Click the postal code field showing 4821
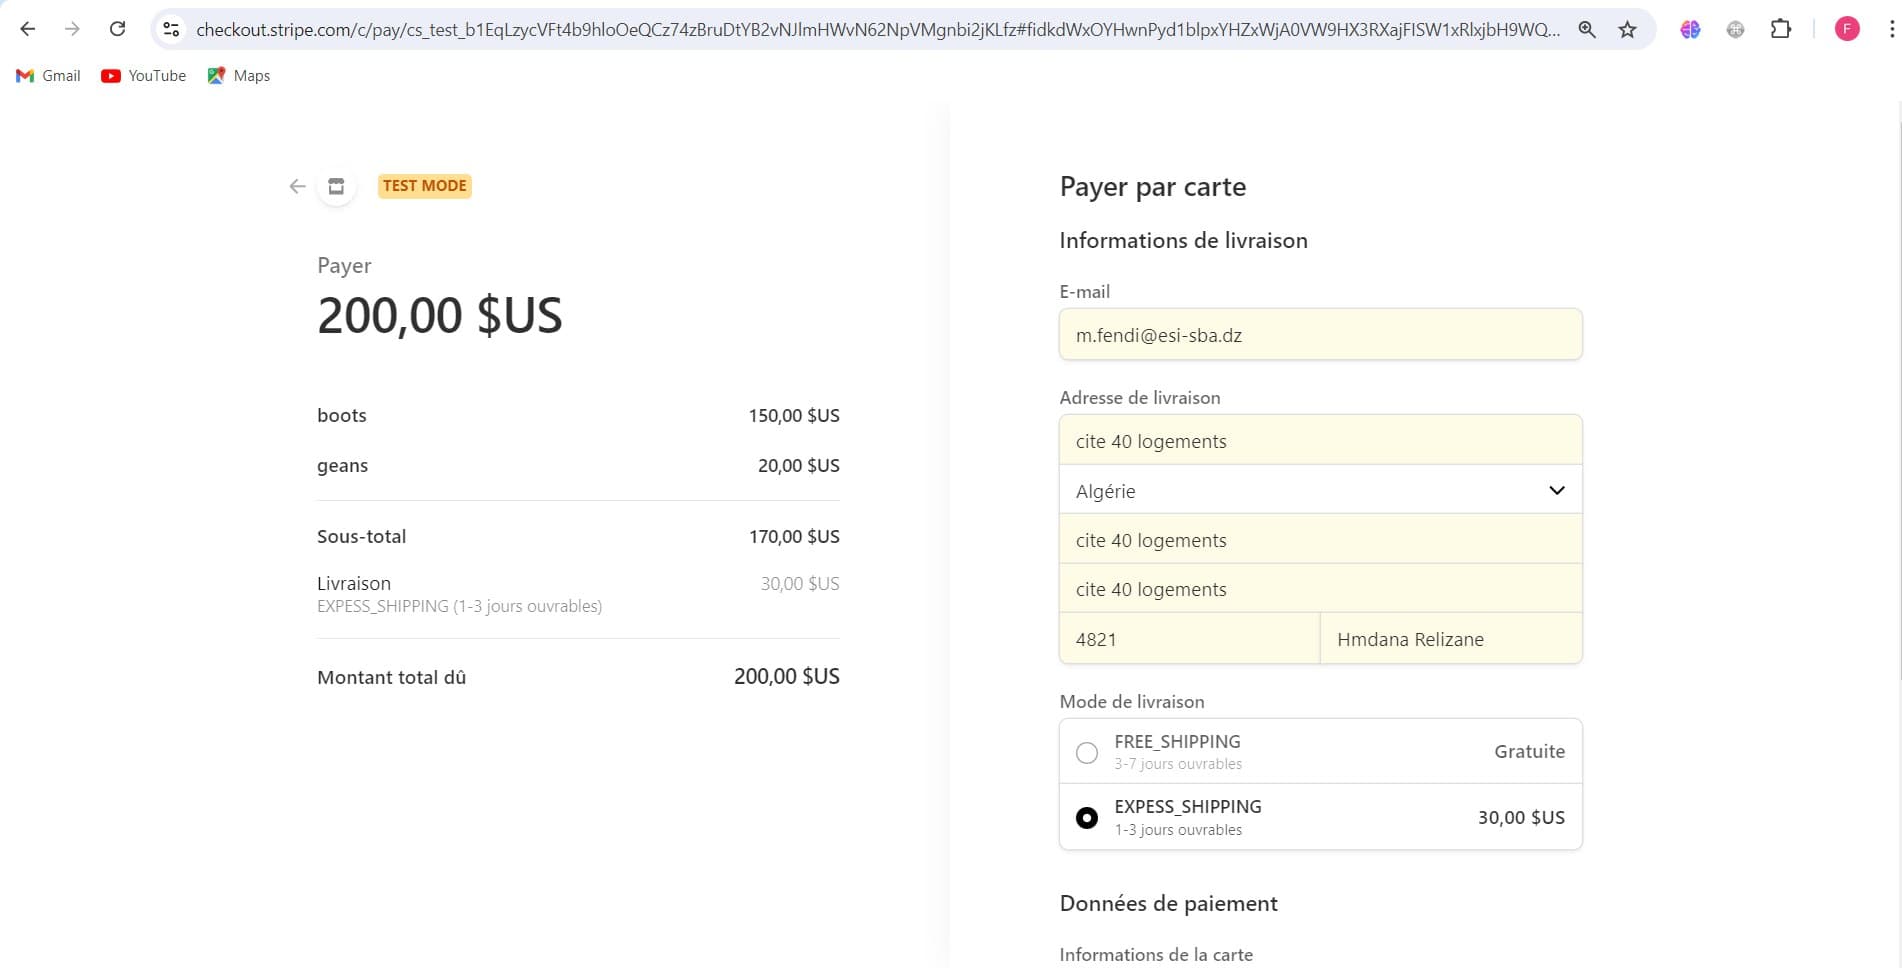Viewport: 1902px width, 968px height. click(x=1189, y=639)
